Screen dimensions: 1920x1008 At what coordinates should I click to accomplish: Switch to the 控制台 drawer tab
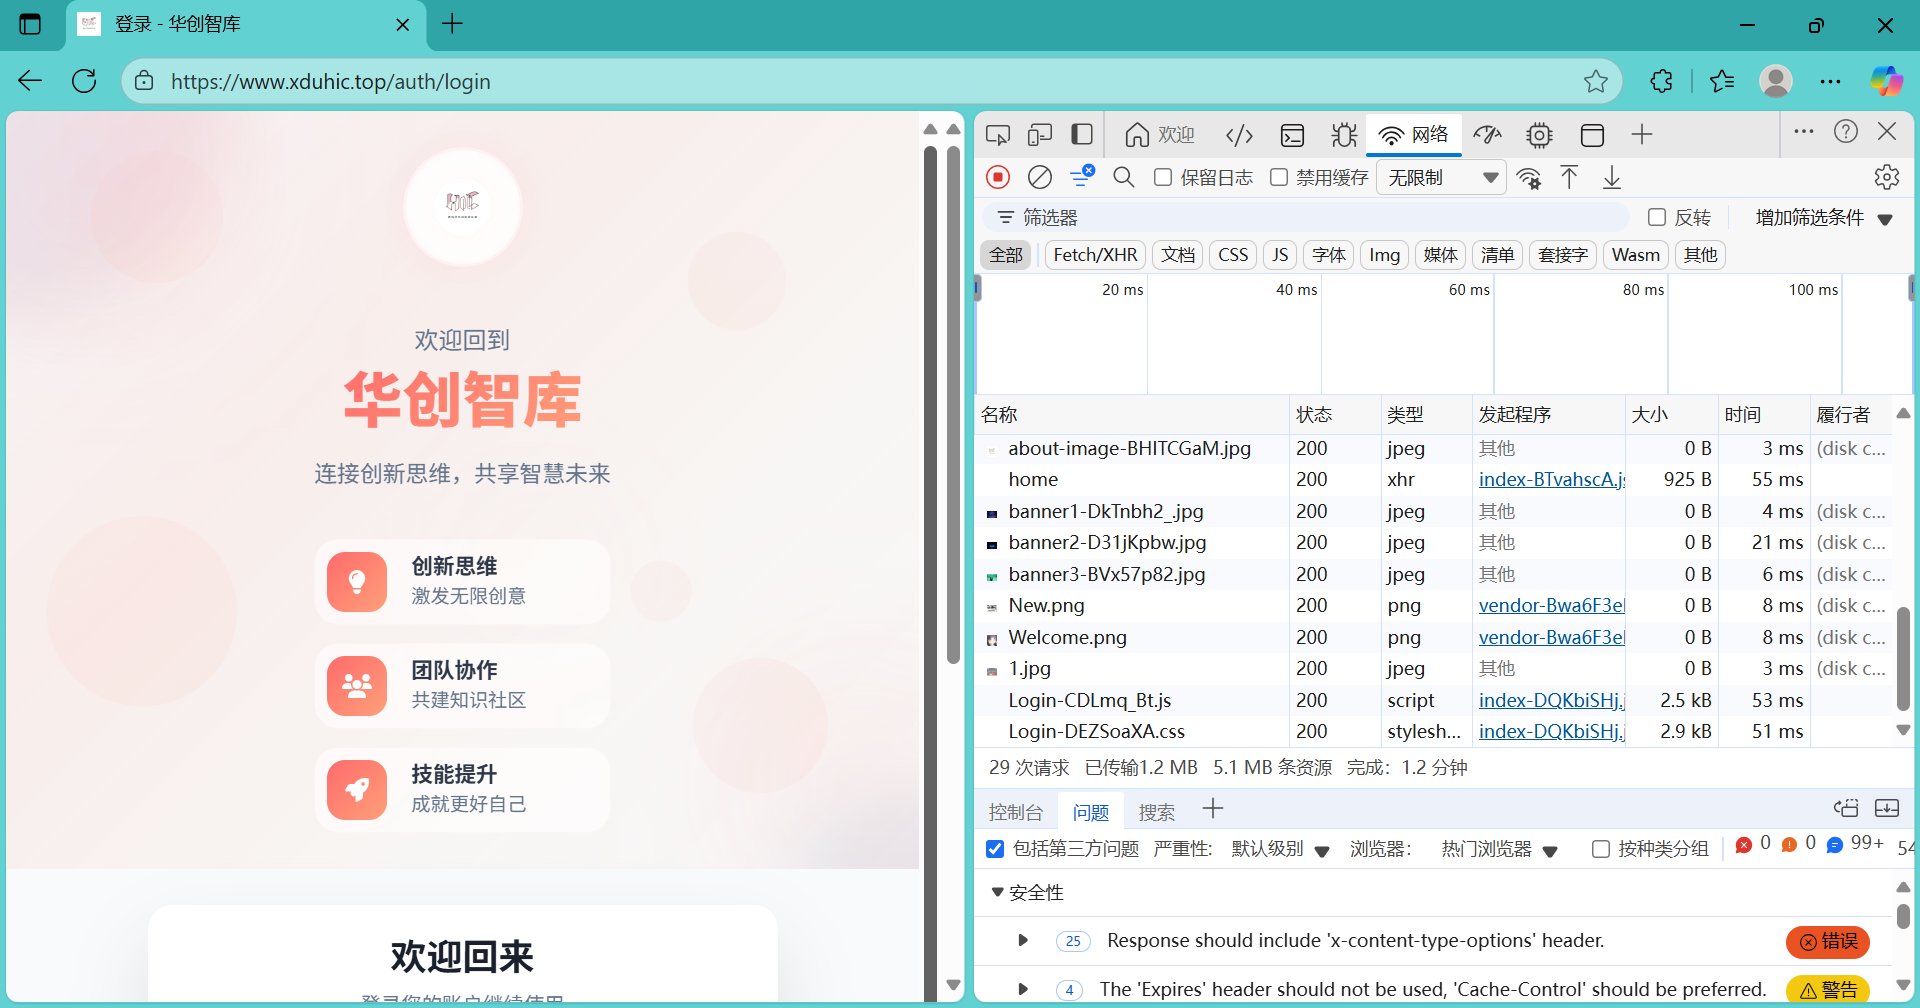pos(1015,812)
